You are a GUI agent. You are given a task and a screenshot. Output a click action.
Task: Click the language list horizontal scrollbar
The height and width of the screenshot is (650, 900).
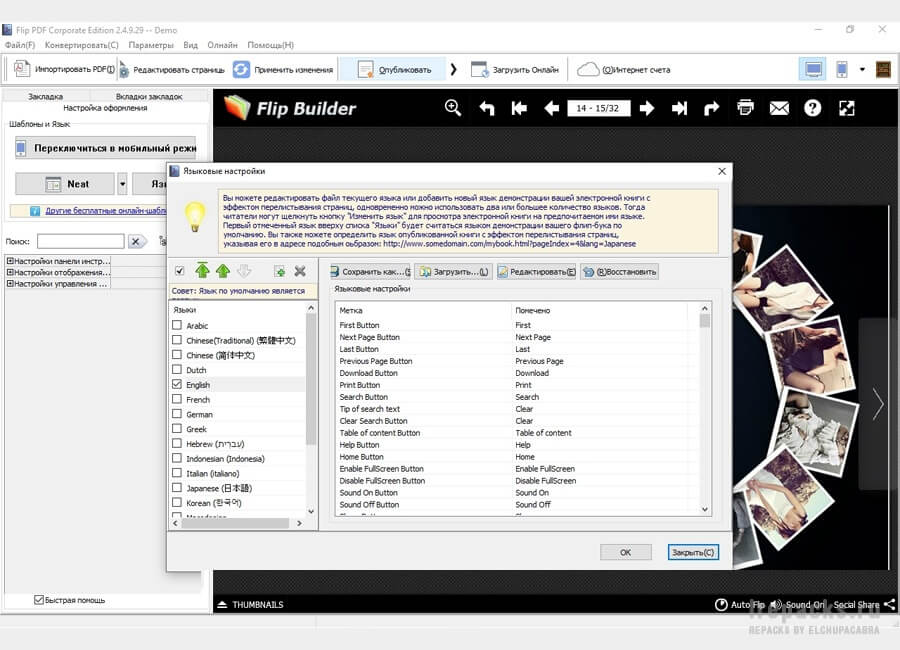pyautogui.click(x=237, y=523)
